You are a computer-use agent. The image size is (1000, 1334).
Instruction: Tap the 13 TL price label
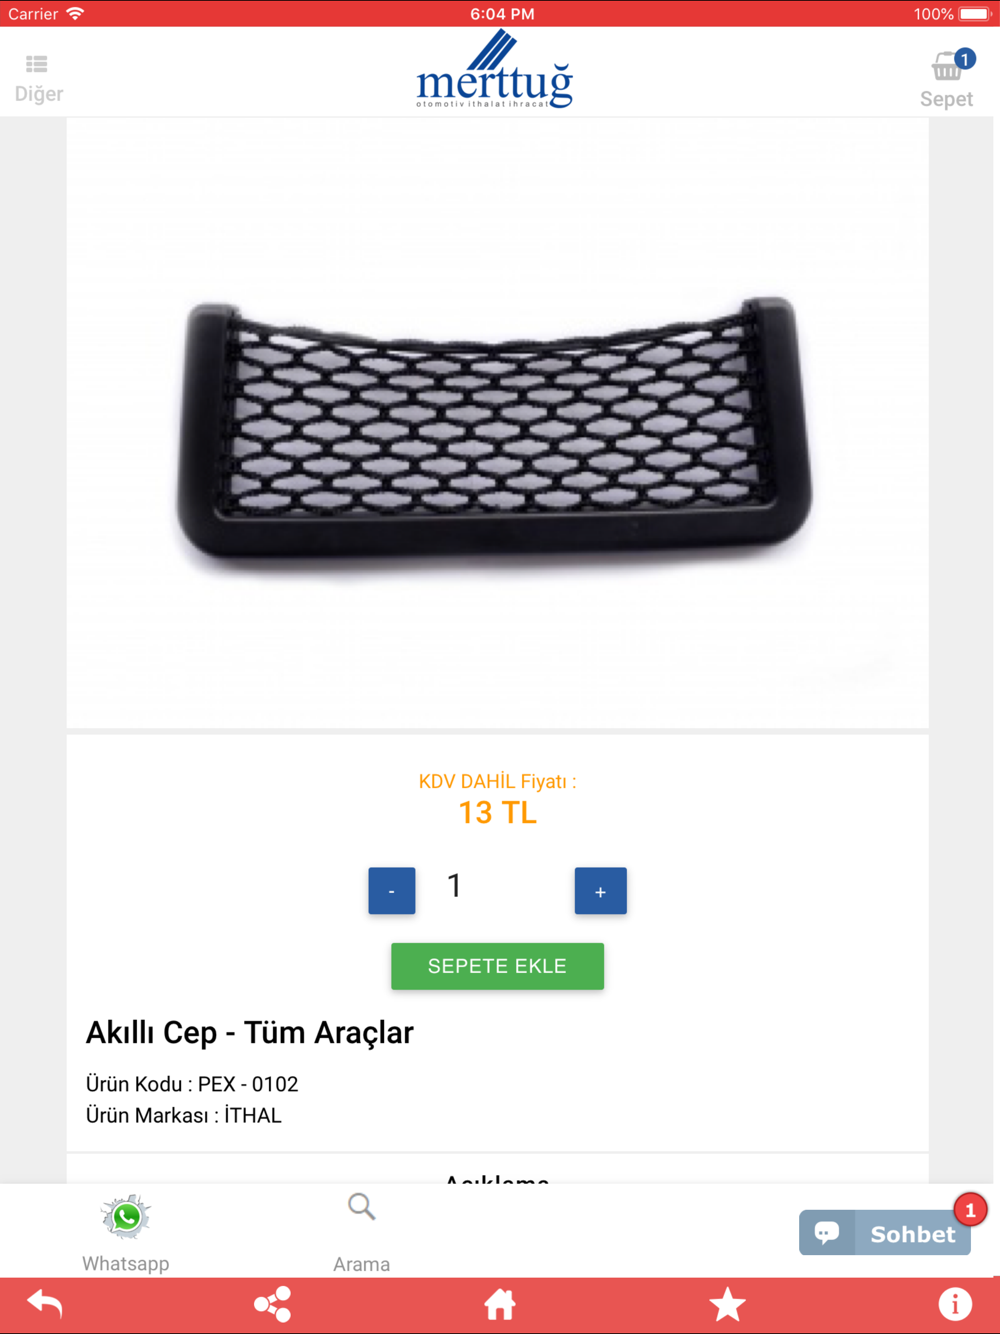coord(497,813)
